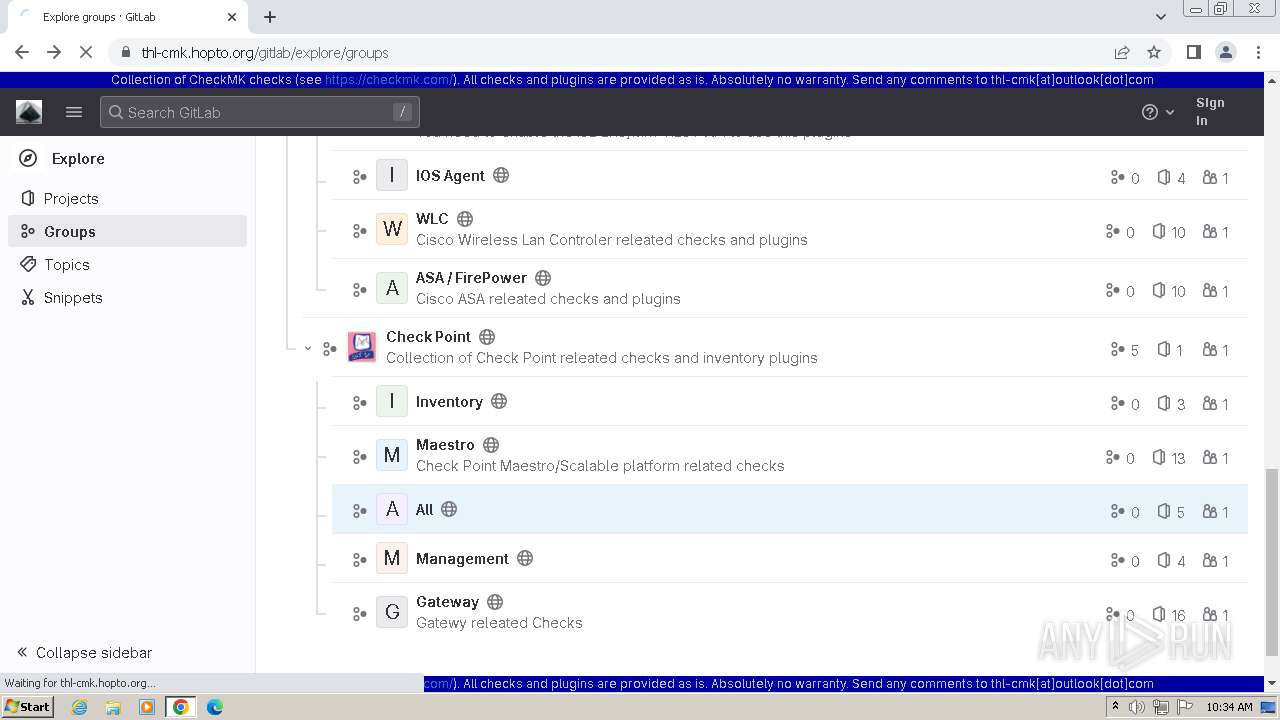Click public globe icon beside ASA / FirePower
The image size is (1280, 720).
point(543,277)
